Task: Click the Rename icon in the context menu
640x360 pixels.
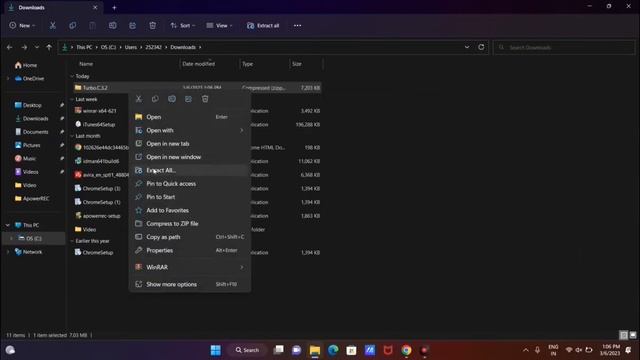Action: pos(172,99)
